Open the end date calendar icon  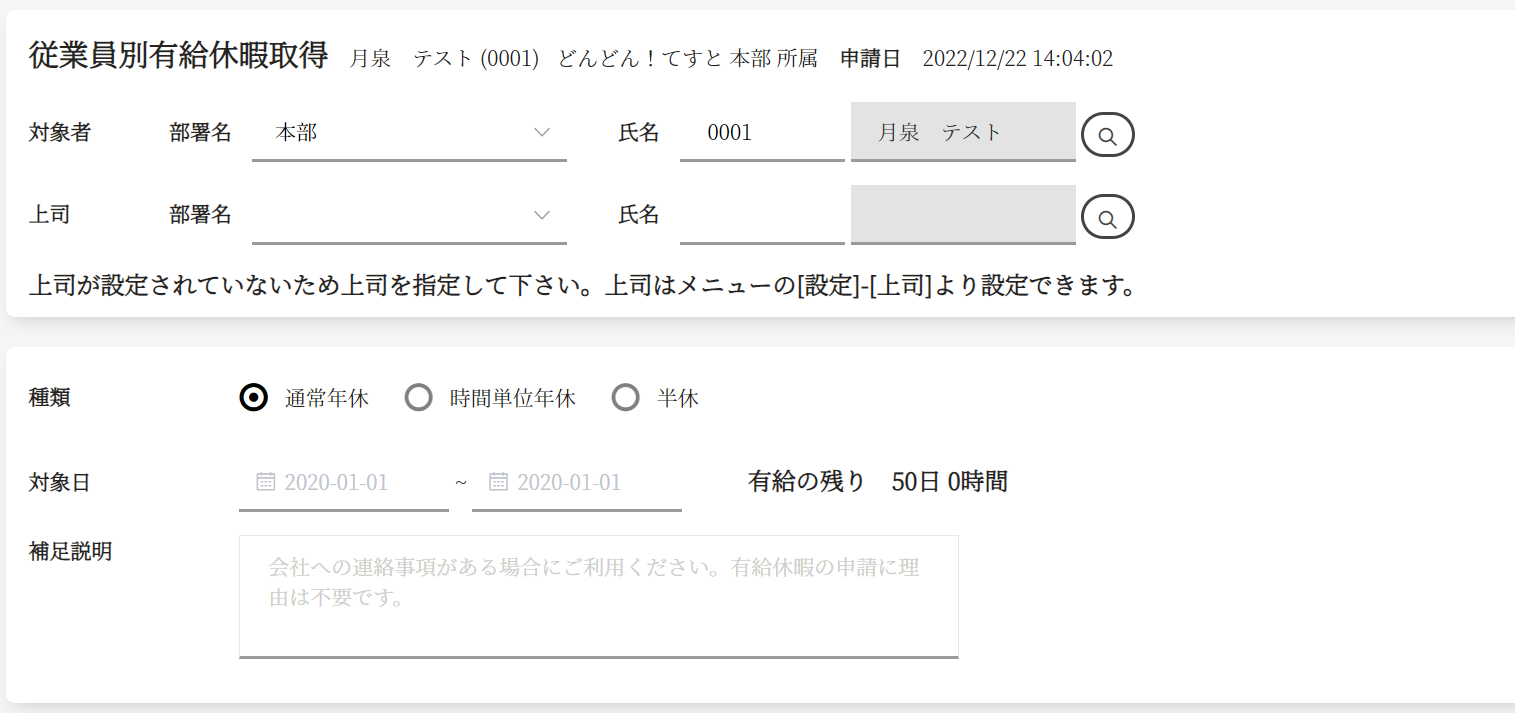(498, 482)
